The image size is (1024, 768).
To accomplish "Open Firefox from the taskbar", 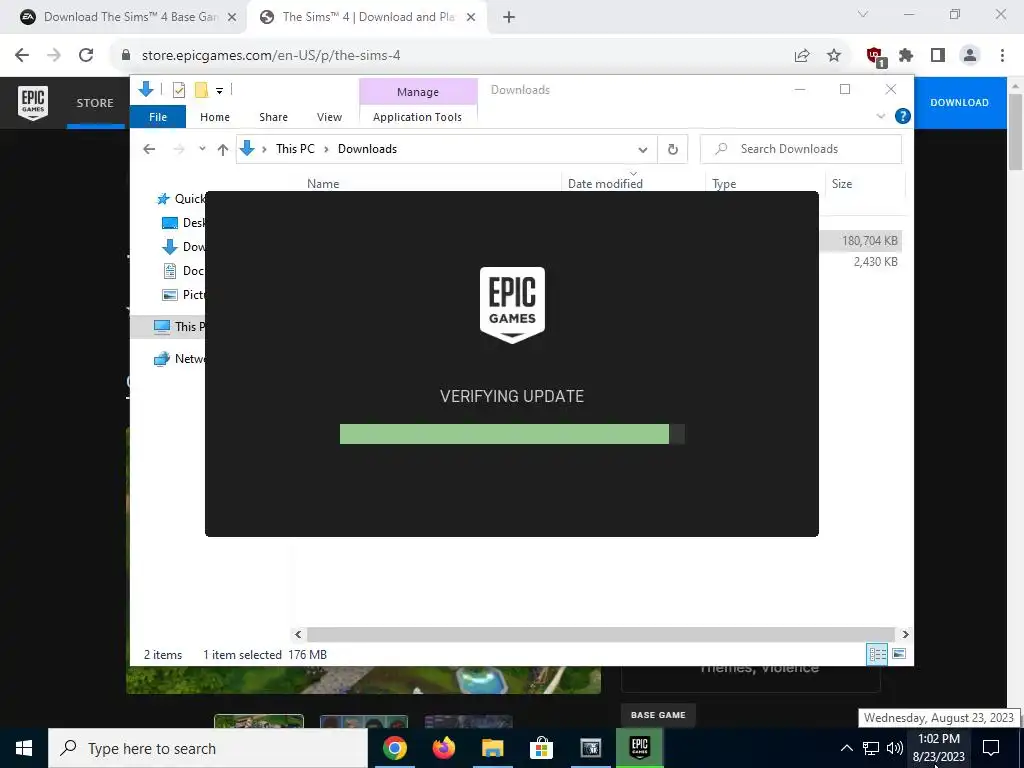I will (444, 748).
